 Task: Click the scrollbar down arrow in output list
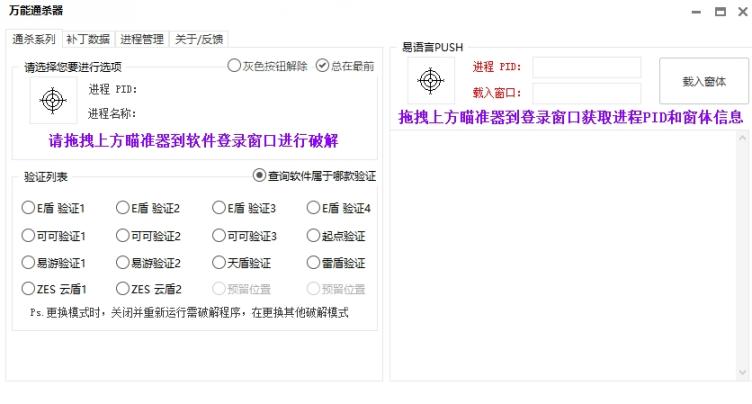[742, 372]
